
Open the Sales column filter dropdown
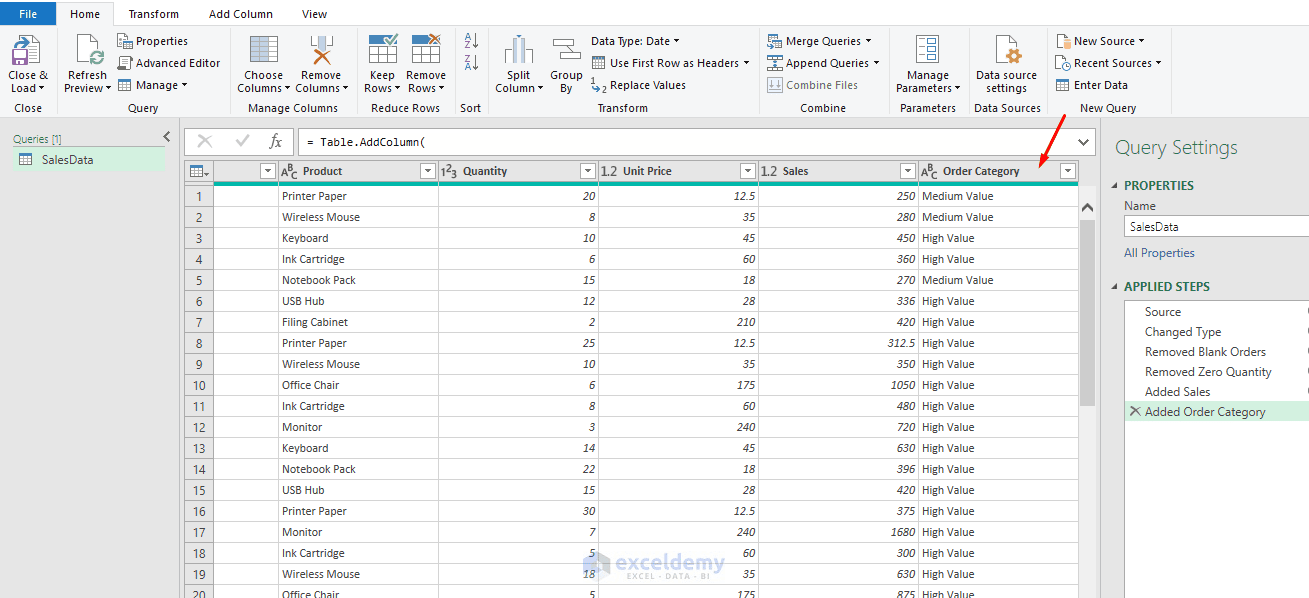907,171
